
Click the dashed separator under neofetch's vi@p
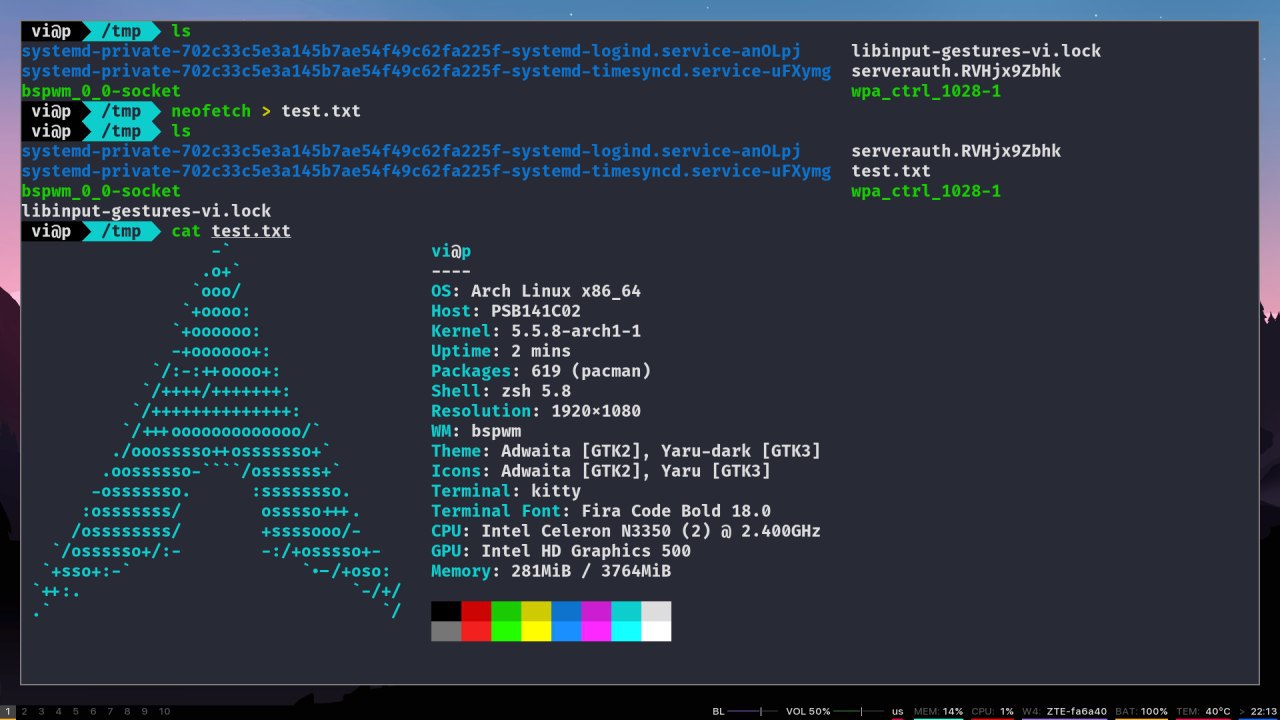click(451, 271)
